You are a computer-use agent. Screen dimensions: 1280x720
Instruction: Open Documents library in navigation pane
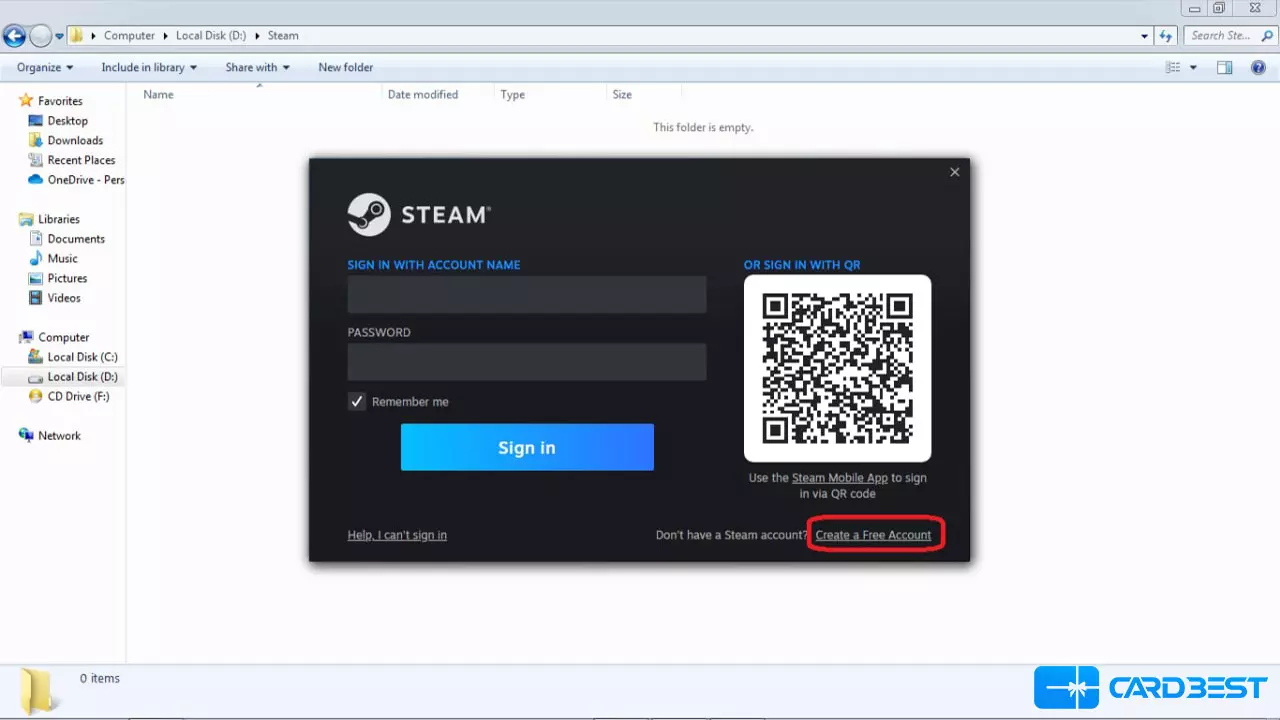(x=76, y=239)
